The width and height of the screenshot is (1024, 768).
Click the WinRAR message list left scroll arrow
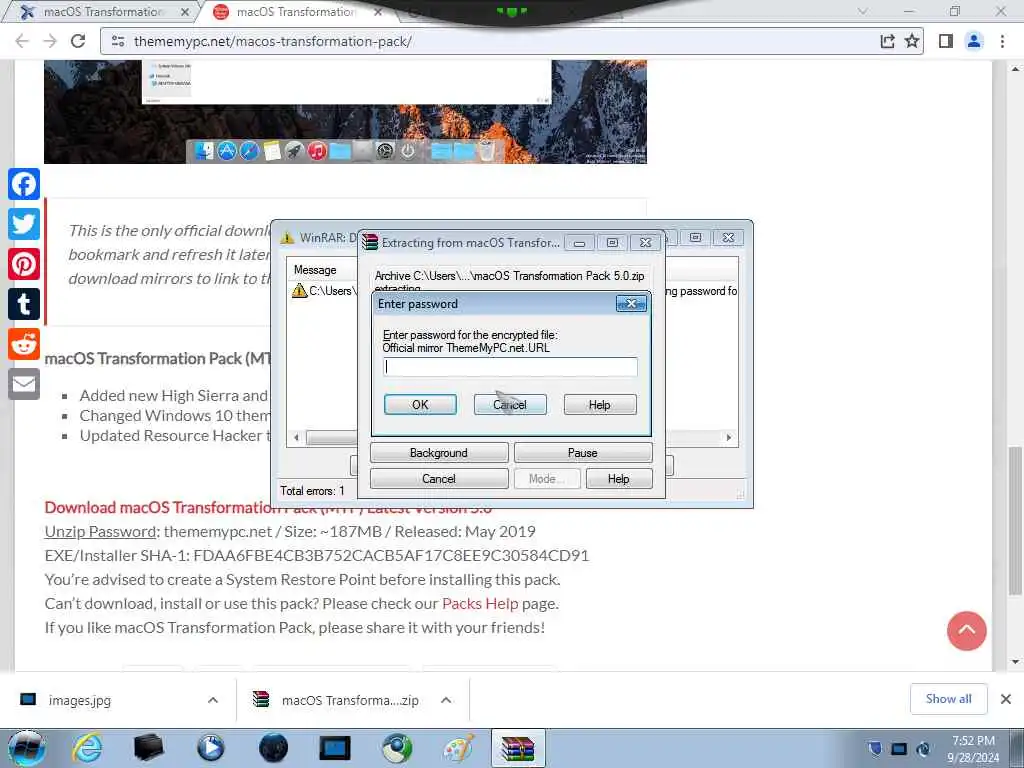tap(296, 438)
